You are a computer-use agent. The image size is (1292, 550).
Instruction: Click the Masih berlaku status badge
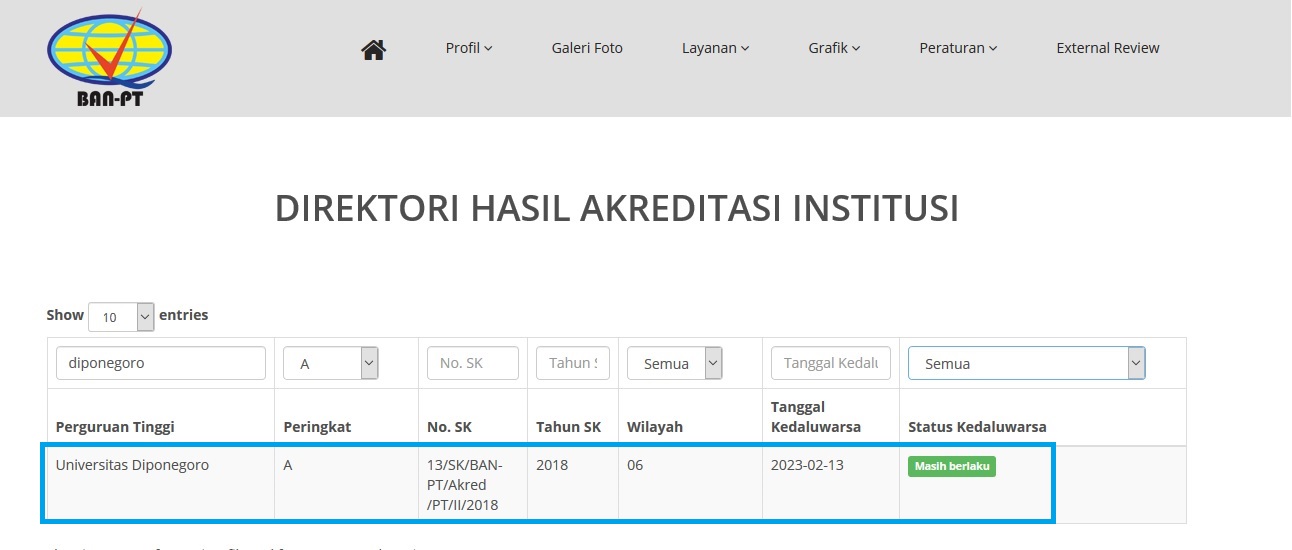tap(951, 467)
